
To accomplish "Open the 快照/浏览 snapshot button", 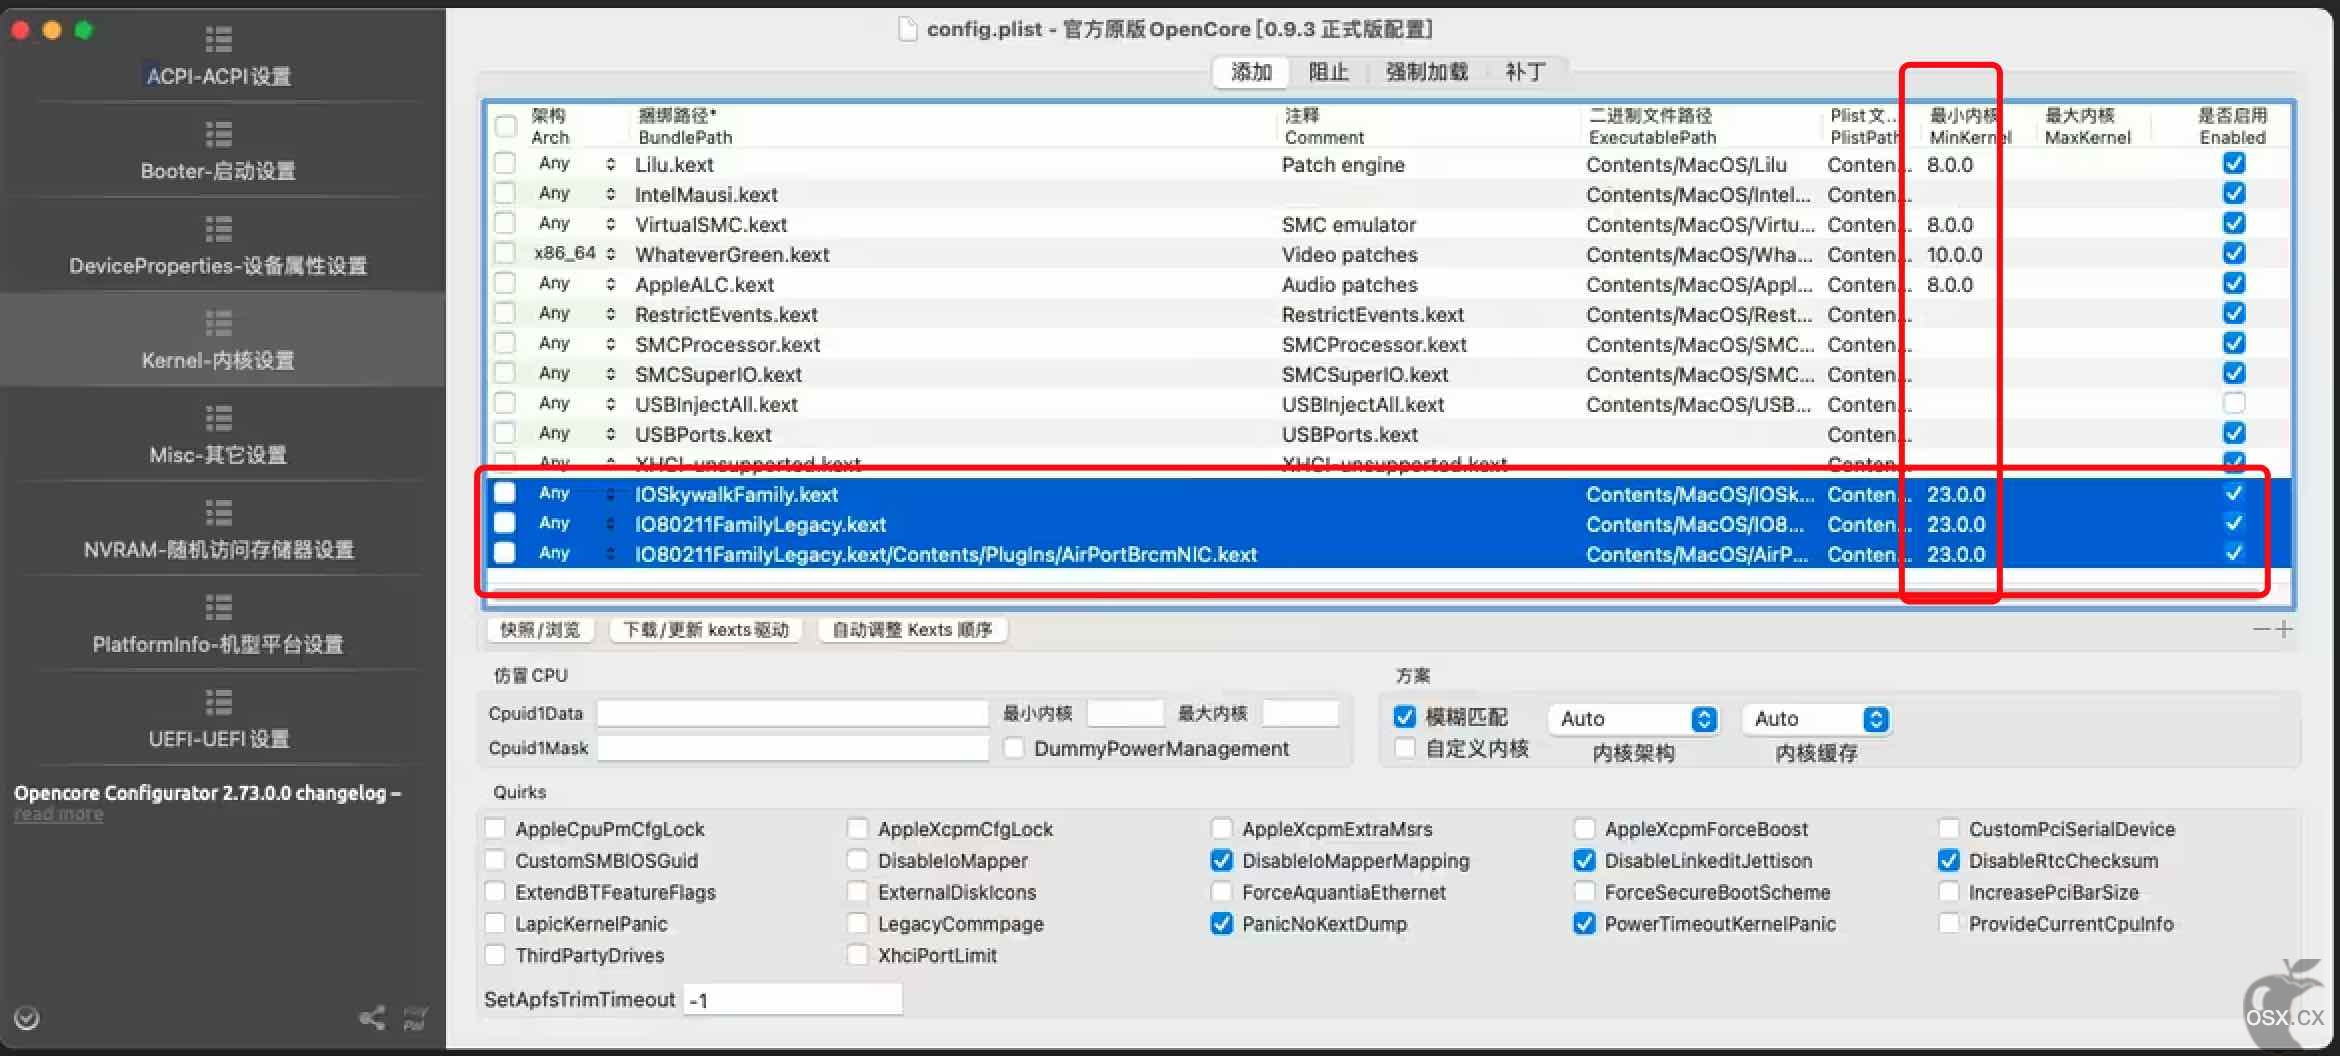I will 540,630.
